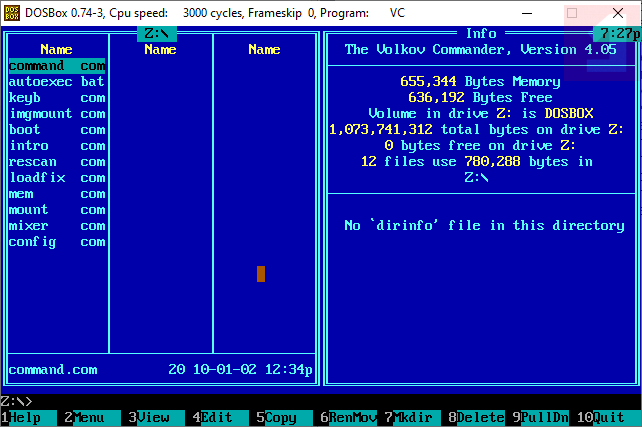Select the command.com file row
642x427 pixels.
[57, 66]
